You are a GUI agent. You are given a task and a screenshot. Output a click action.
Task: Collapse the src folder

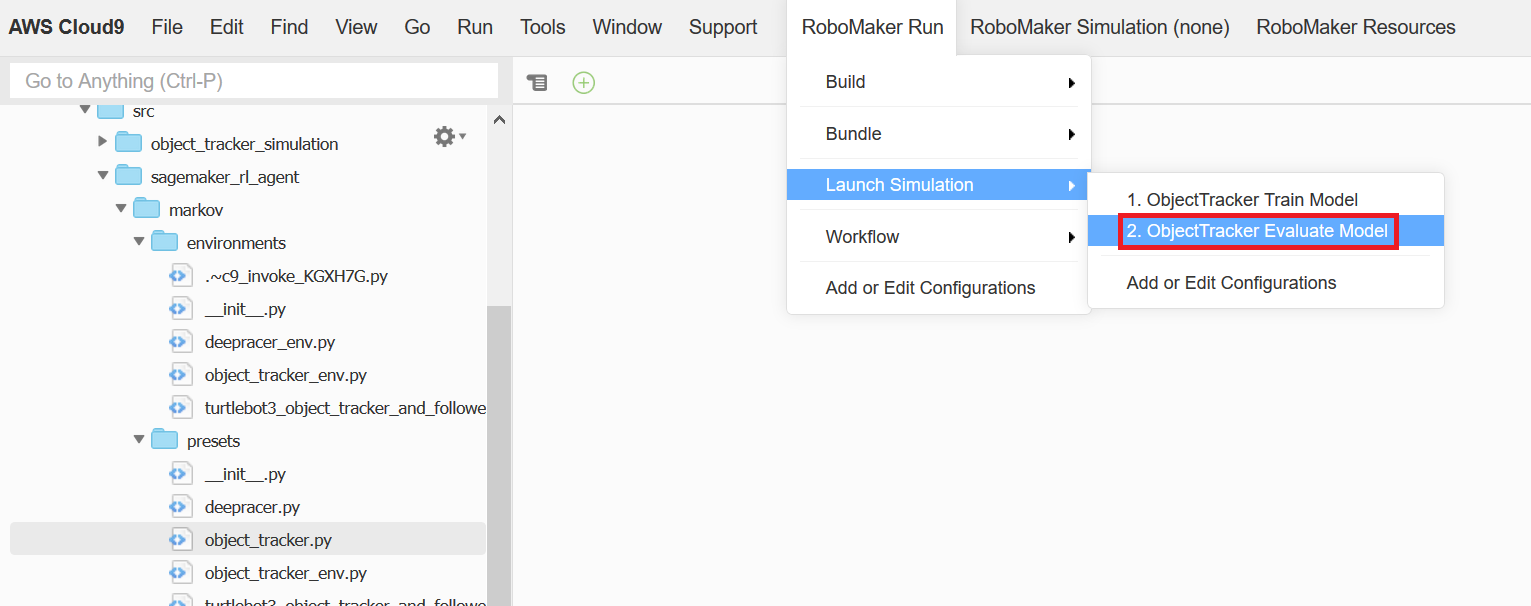pos(85,111)
